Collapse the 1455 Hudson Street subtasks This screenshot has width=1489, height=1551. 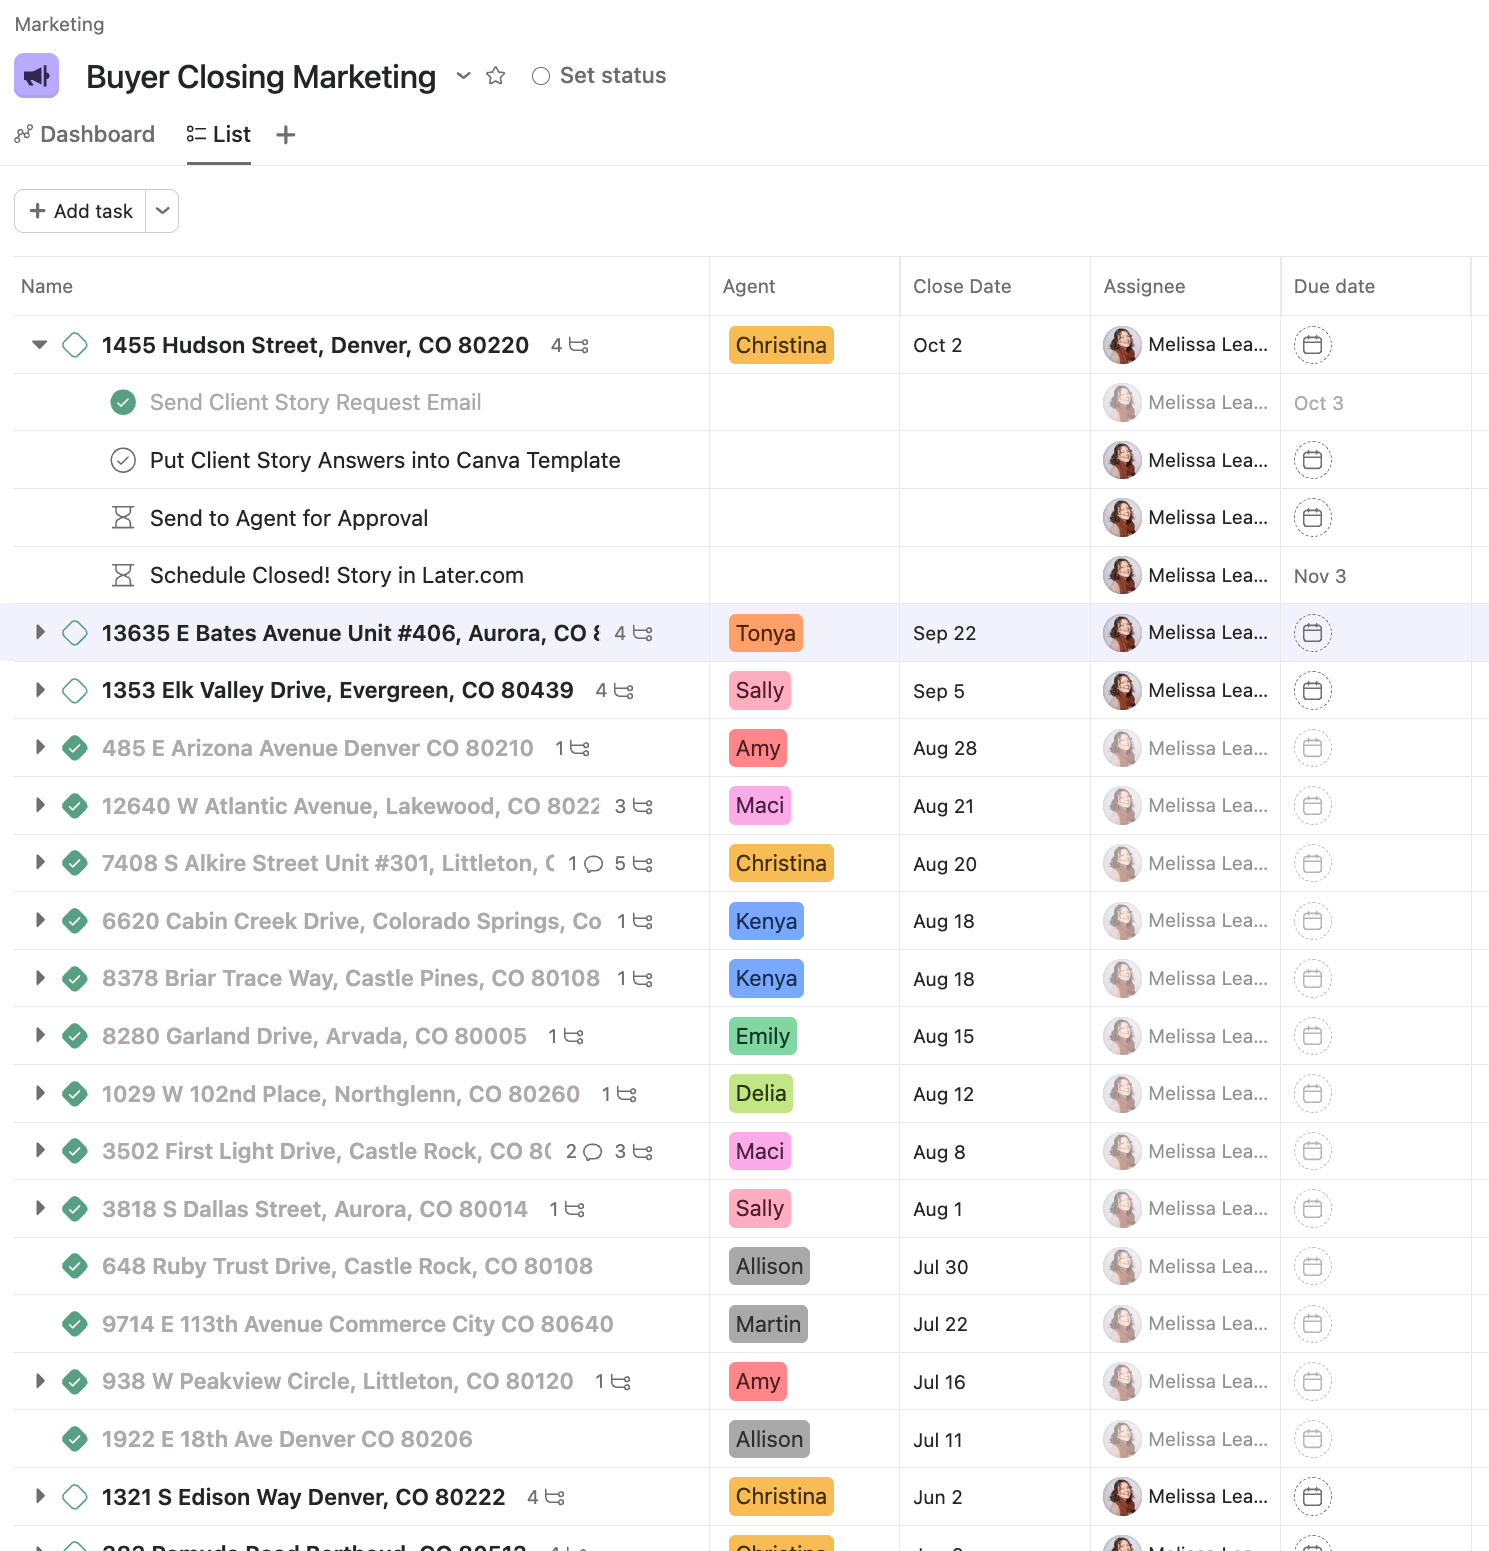(x=39, y=344)
